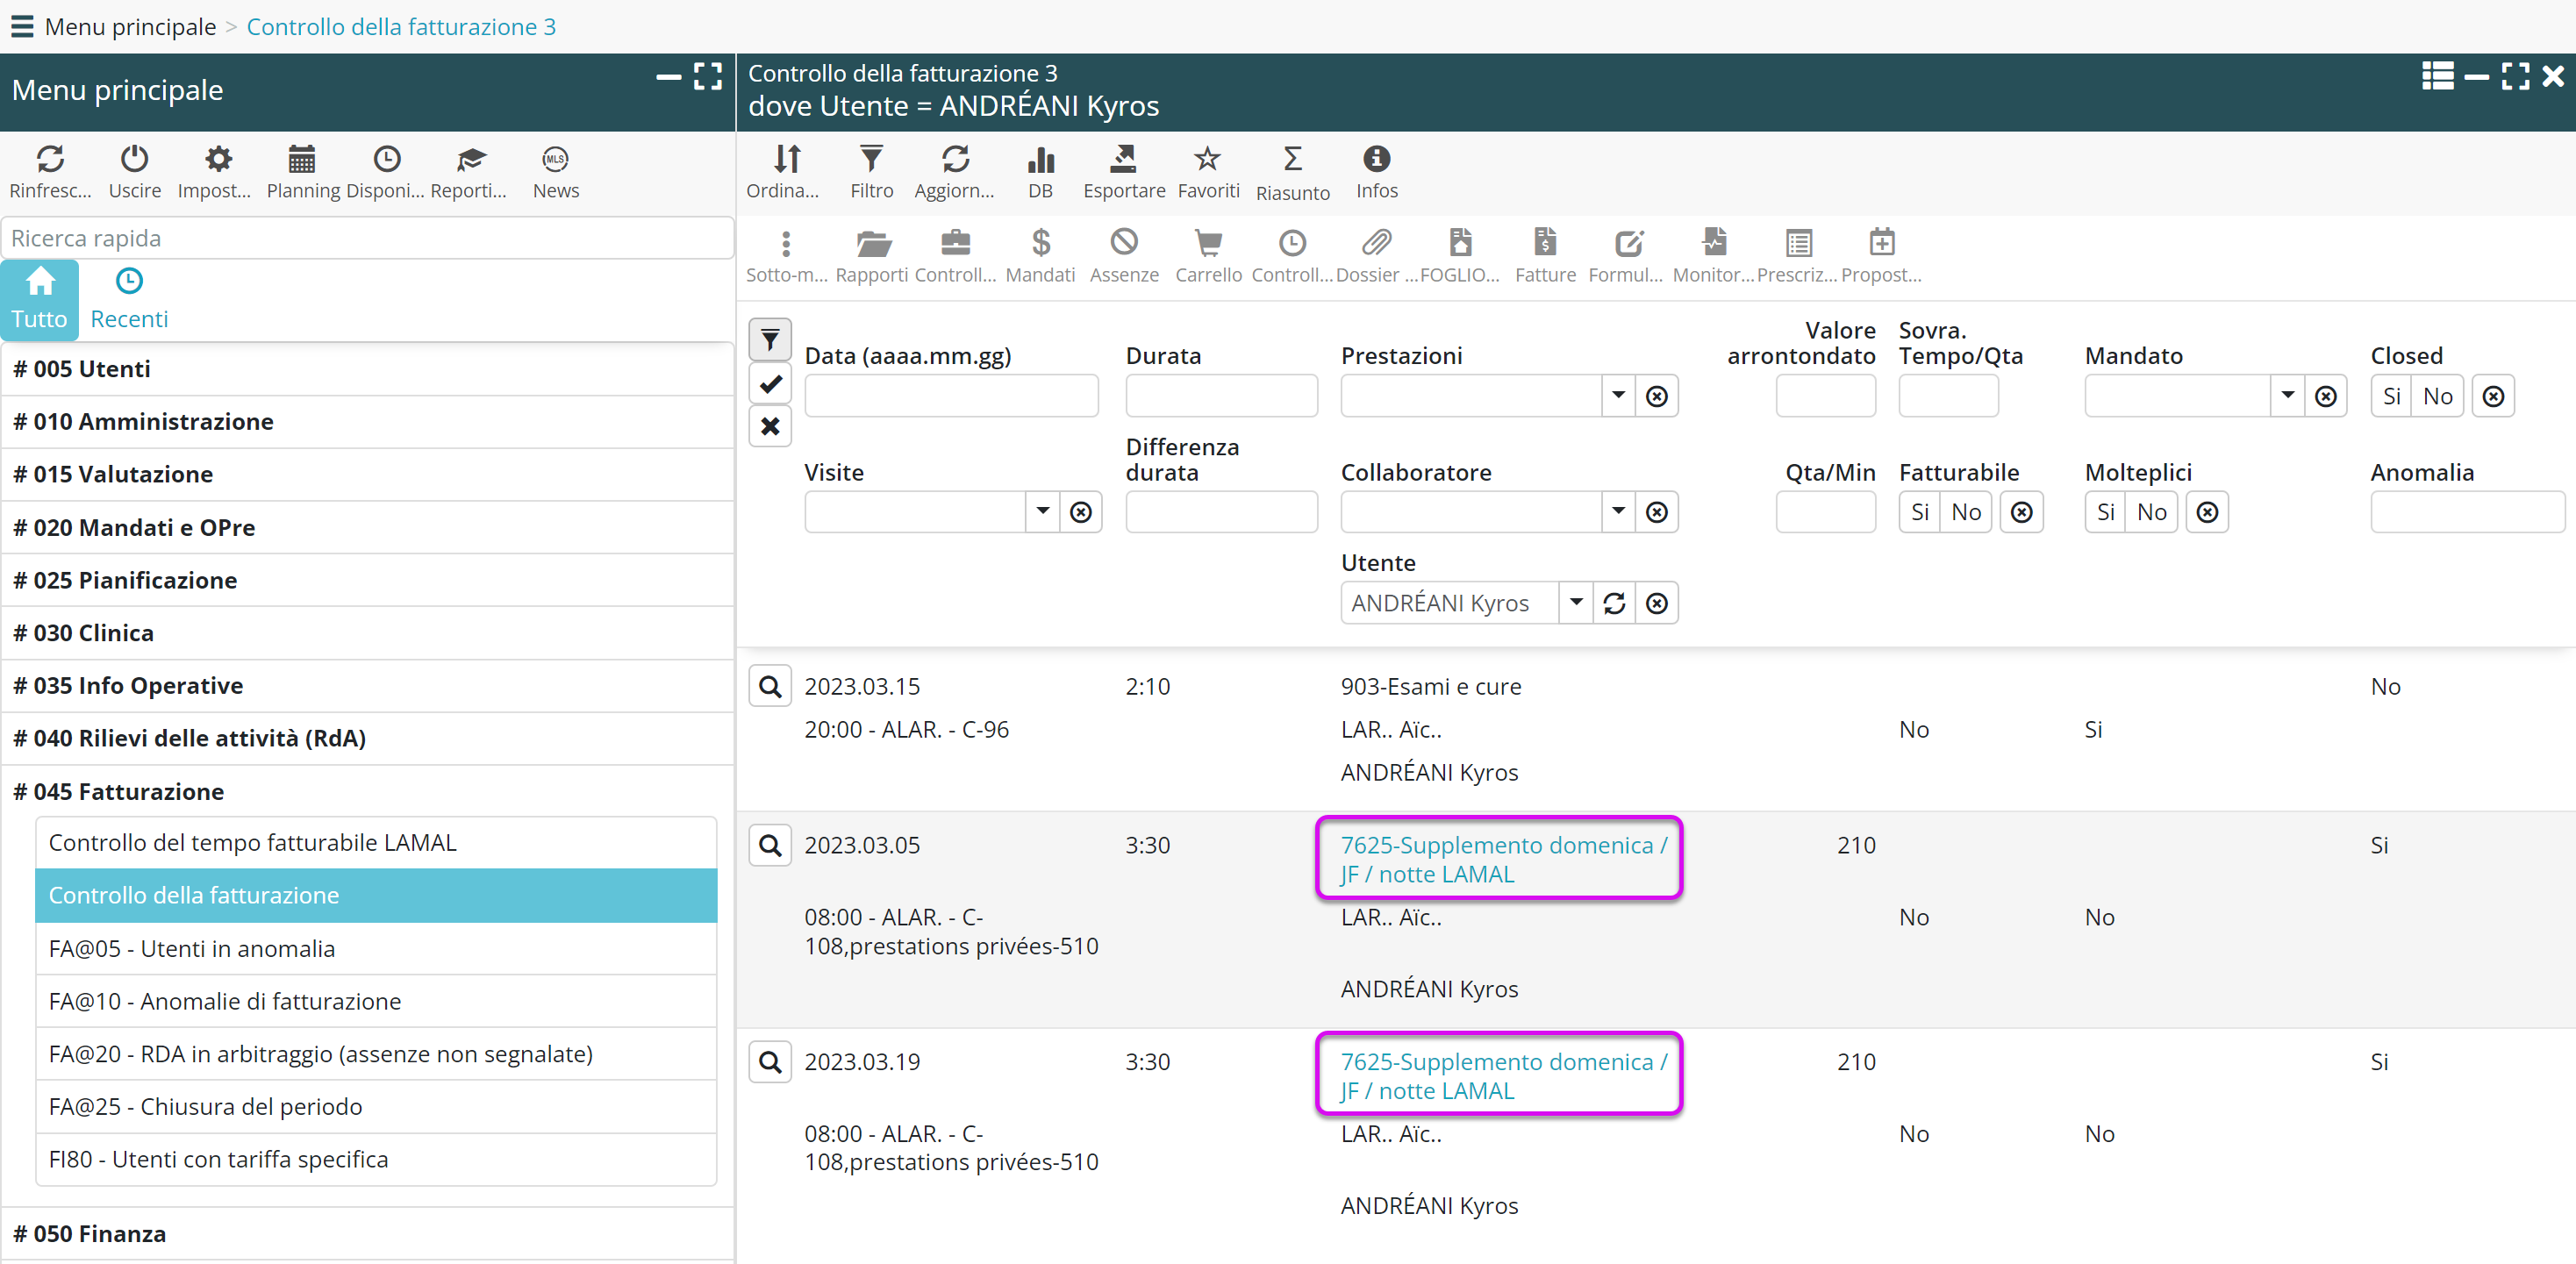Open the 7625-Supplemento link dated 2023.03.05

(1502, 859)
